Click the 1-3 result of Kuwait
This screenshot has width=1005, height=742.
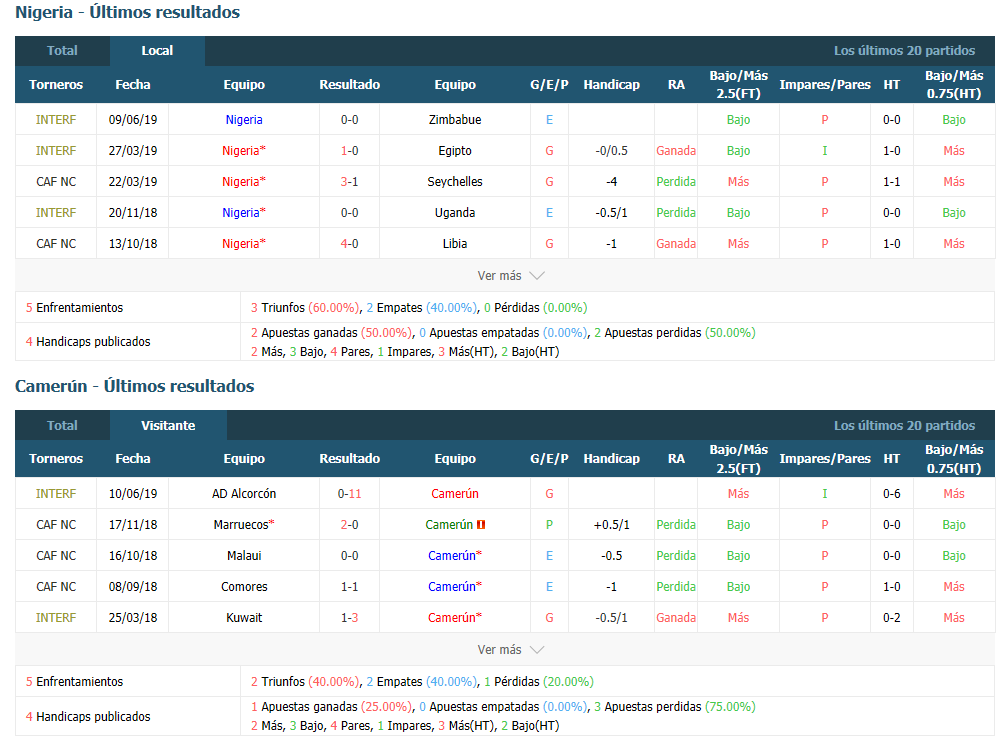[x=349, y=618]
